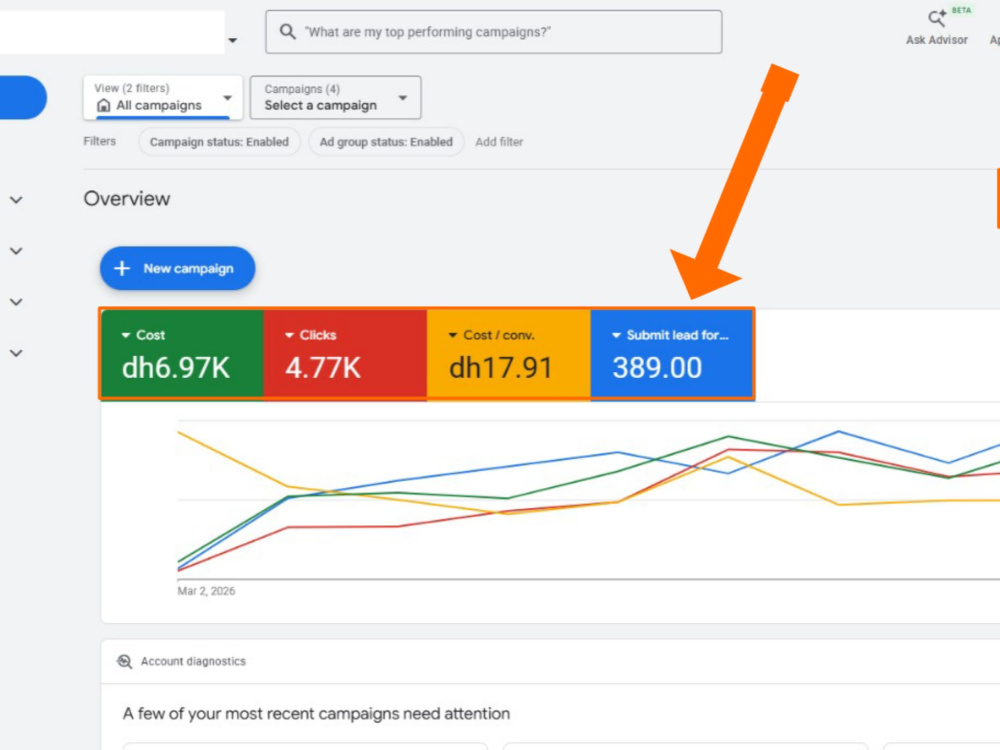This screenshot has height=750, width=1000.
Task: Open the Clicks metric dropdown arrow
Action: pyautogui.click(x=289, y=335)
